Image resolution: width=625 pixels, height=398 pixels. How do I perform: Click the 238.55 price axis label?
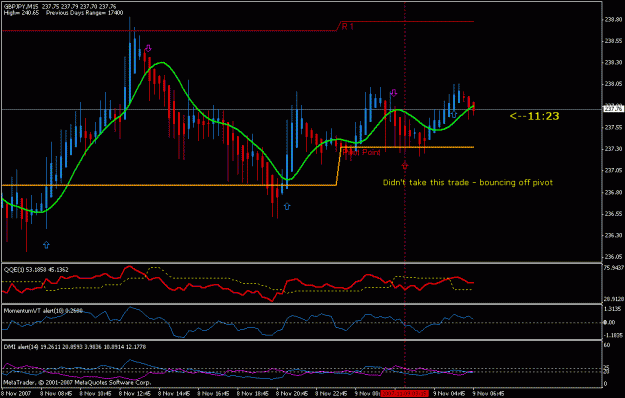click(x=613, y=41)
